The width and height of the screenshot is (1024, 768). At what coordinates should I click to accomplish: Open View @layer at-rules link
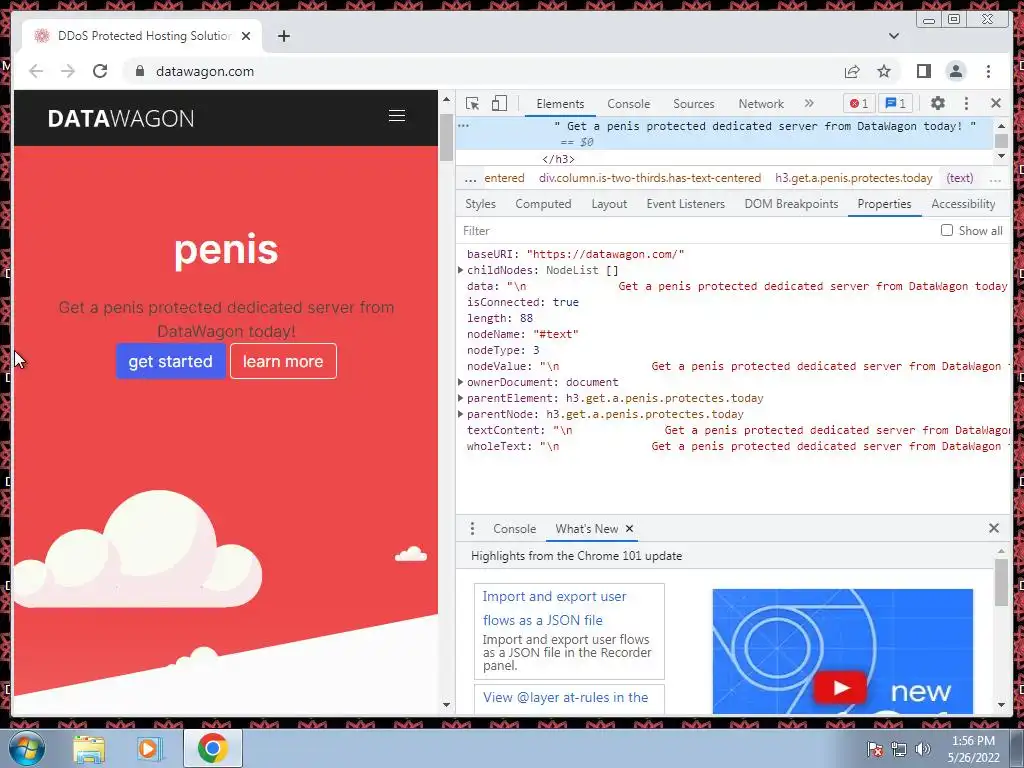coord(566,697)
